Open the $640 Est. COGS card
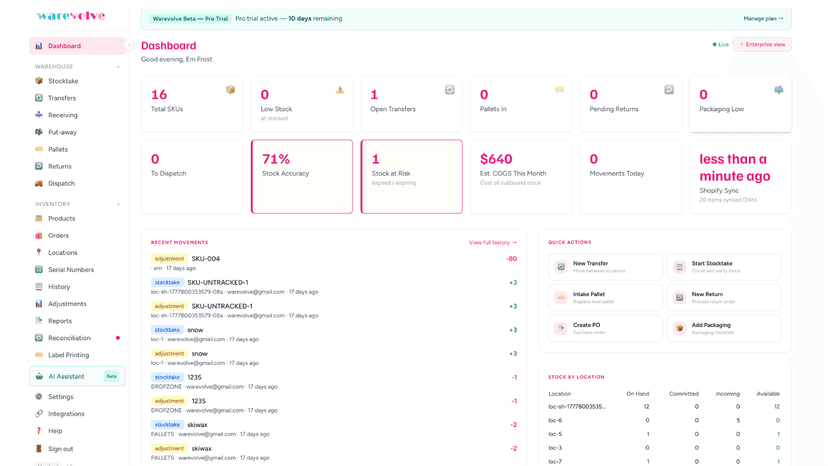 [521, 176]
